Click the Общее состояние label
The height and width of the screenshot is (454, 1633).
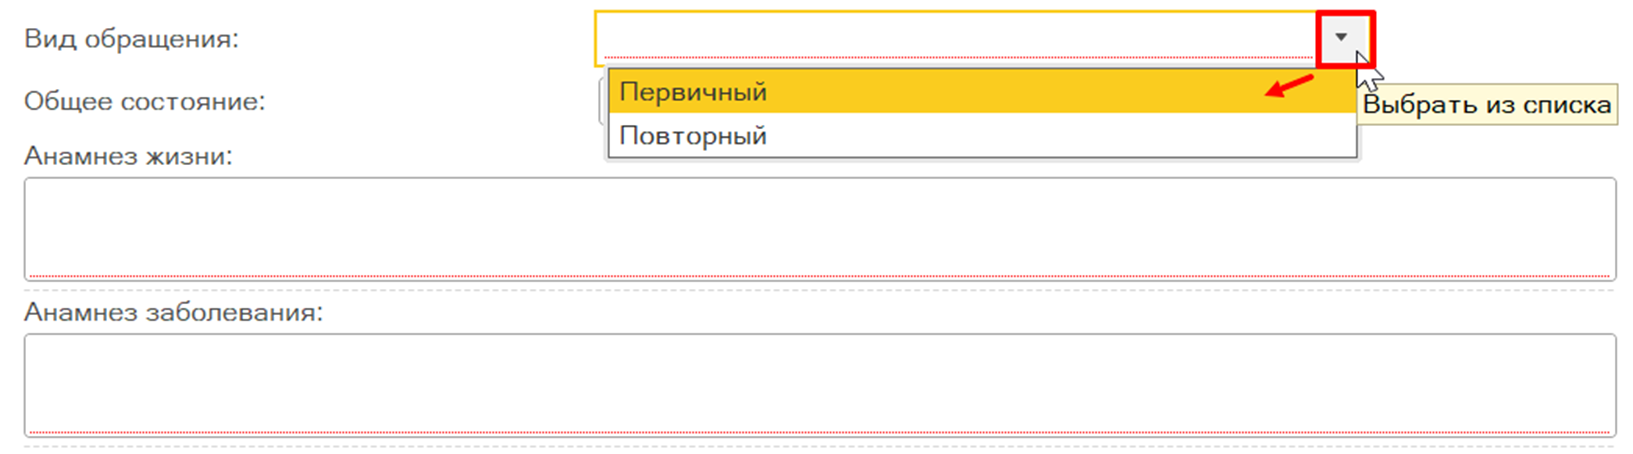[x=145, y=101]
